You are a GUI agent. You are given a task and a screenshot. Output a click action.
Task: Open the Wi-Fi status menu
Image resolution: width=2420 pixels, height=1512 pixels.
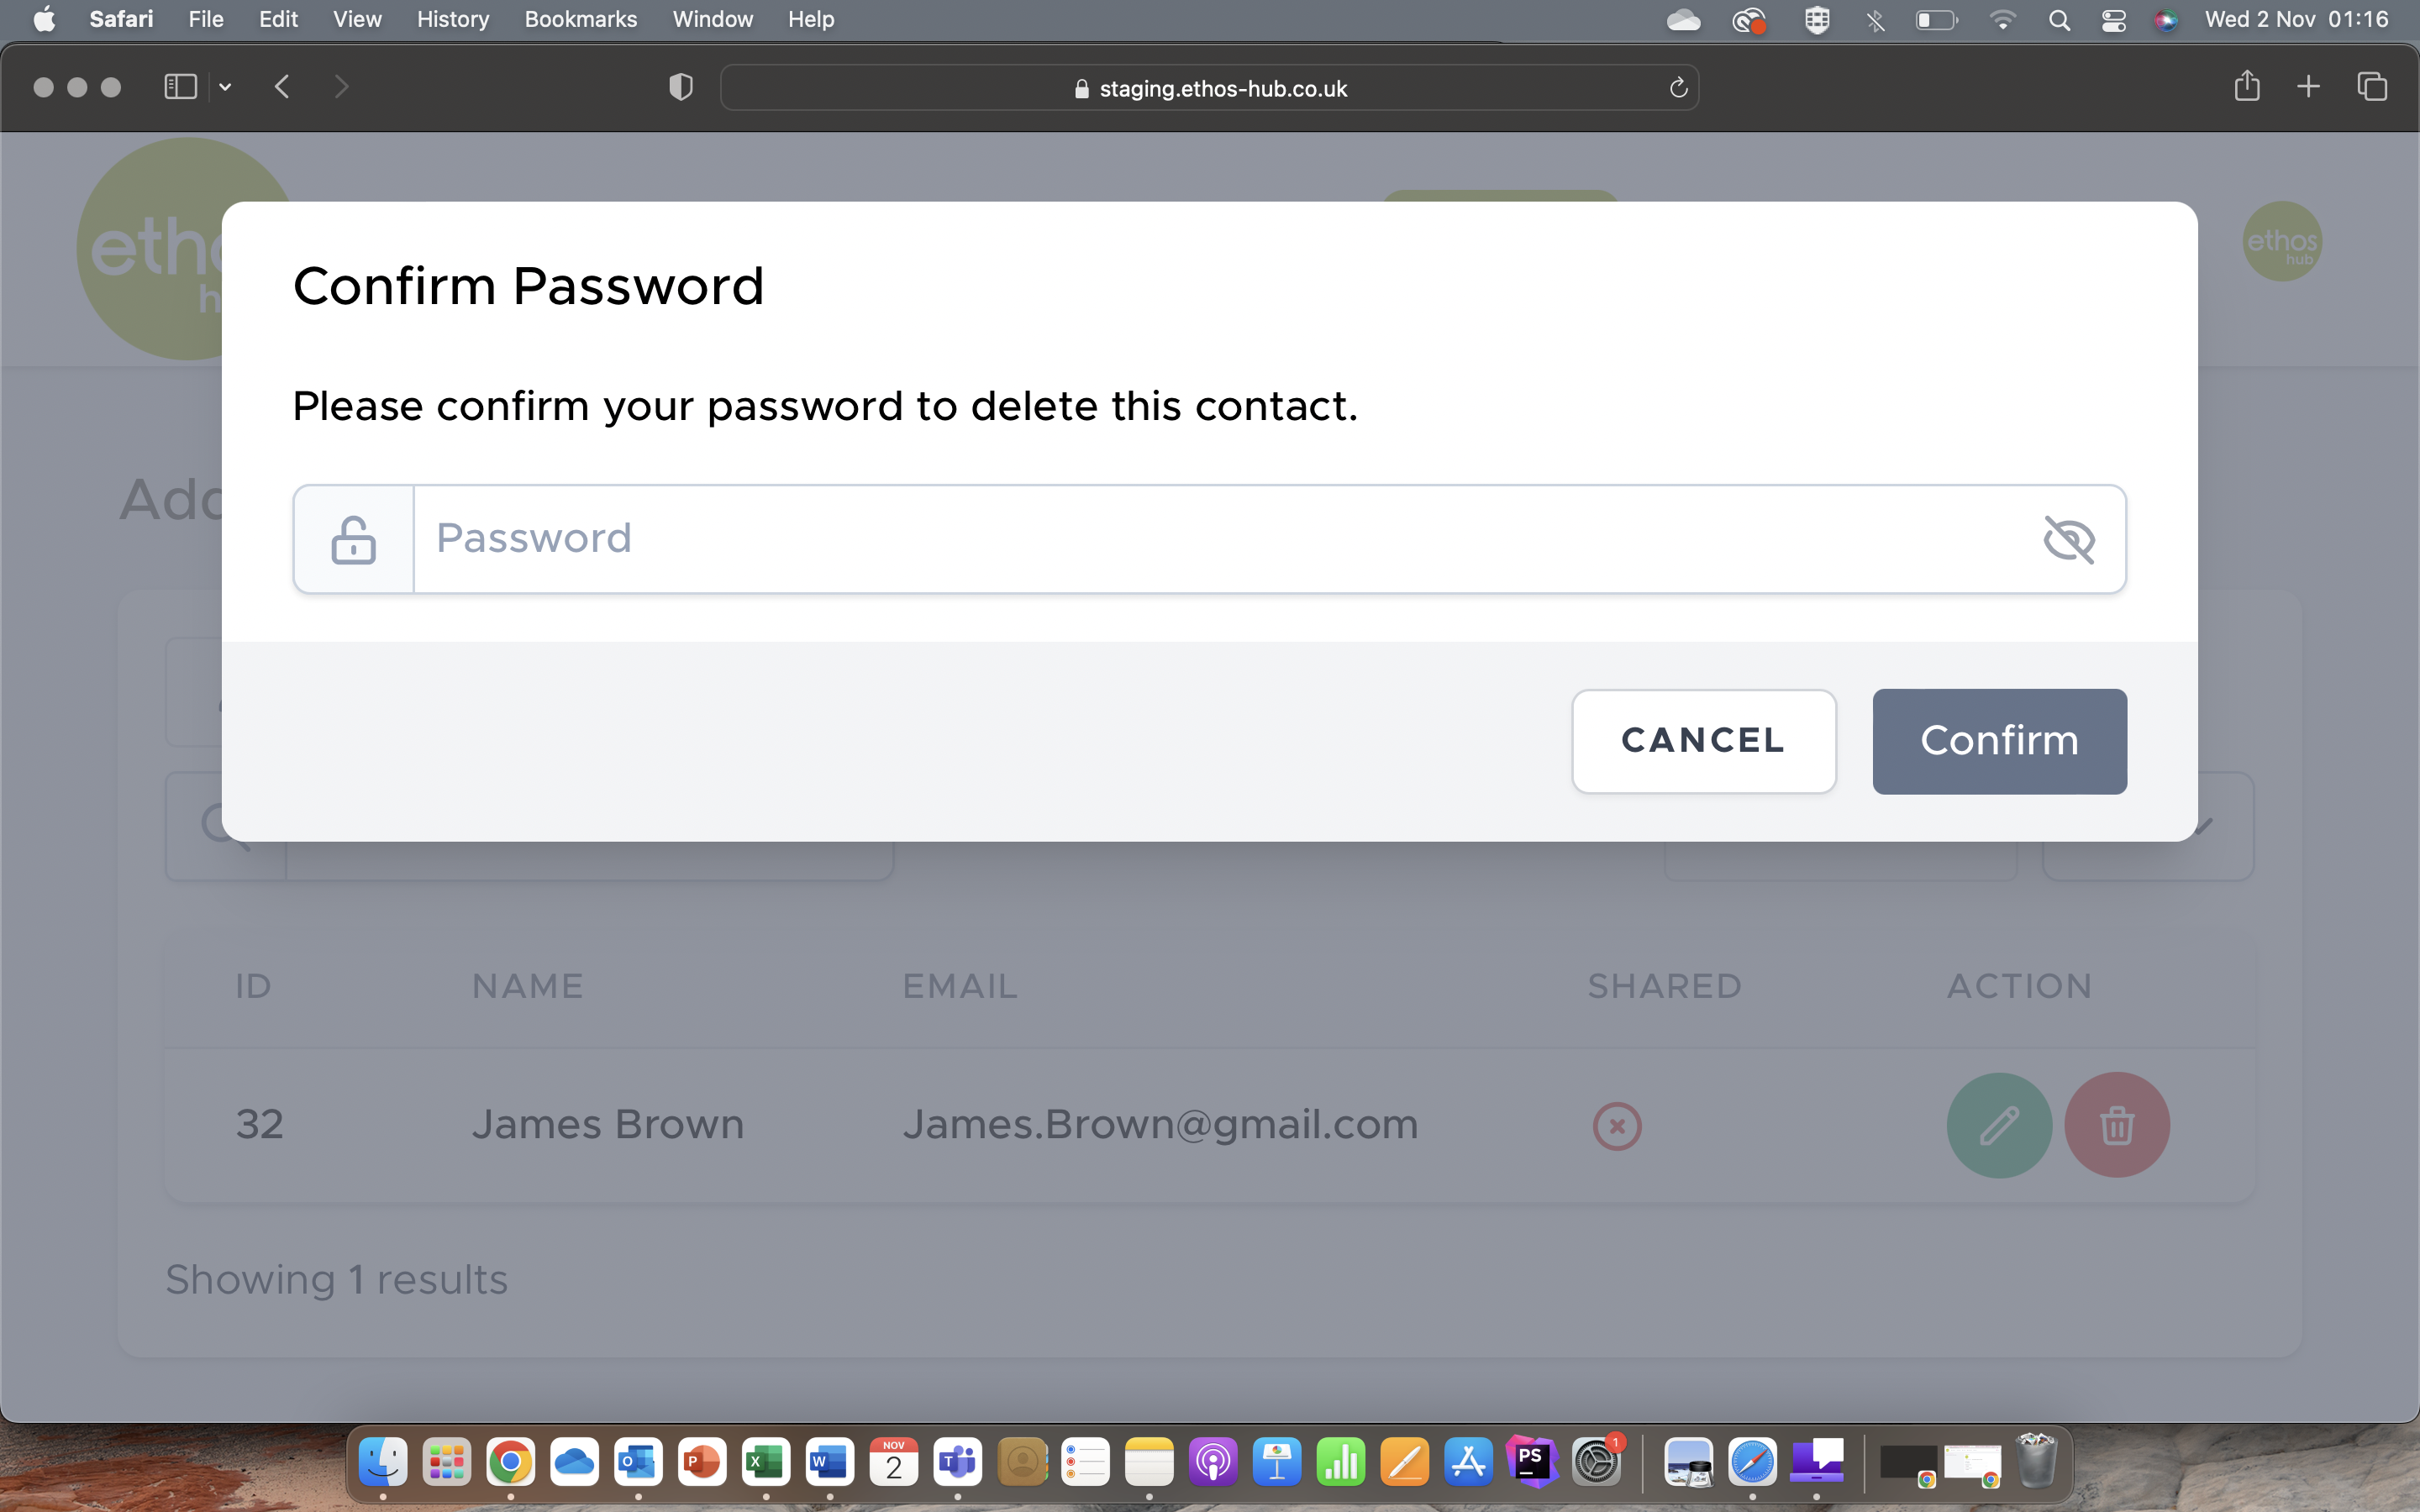click(2002, 20)
